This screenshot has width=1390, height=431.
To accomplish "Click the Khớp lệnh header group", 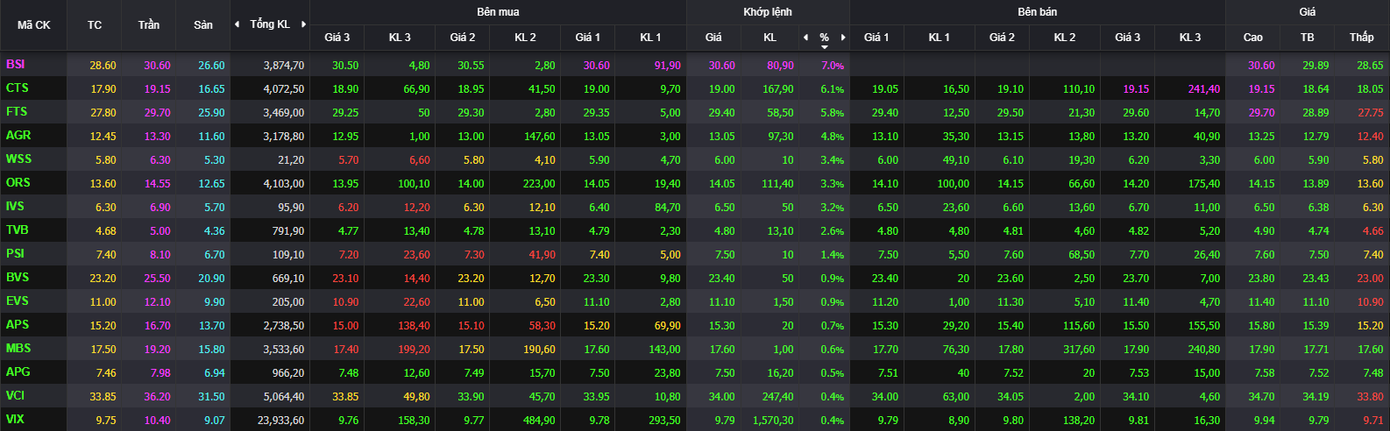I will pyautogui.click(x=767, y=12).
